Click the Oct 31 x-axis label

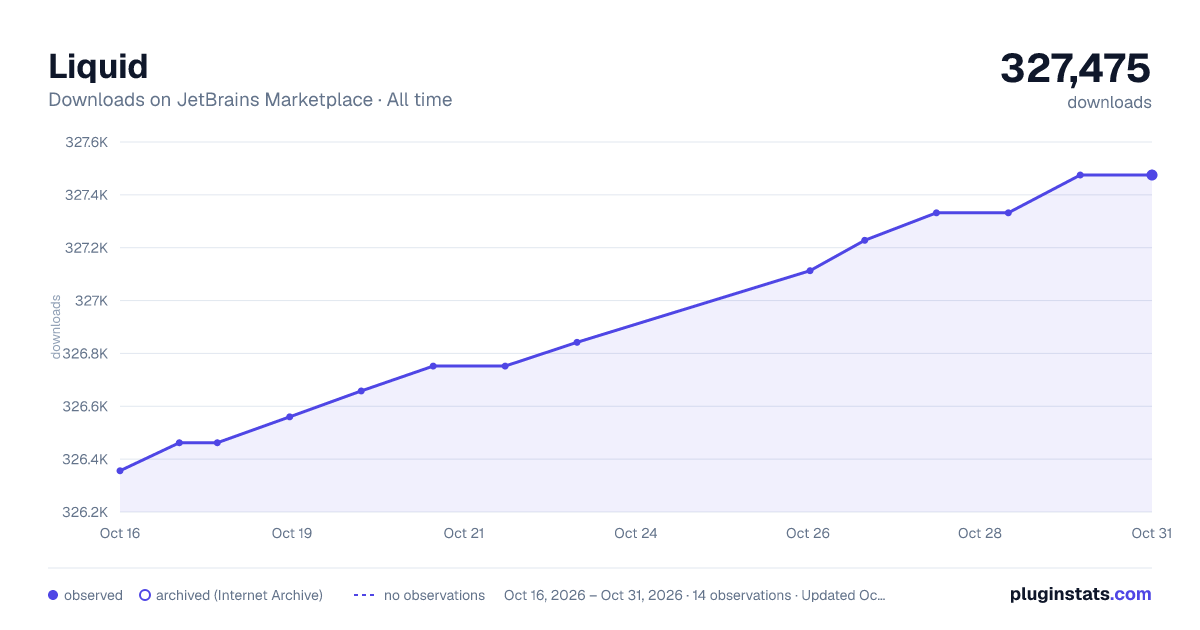(1151, 533)
